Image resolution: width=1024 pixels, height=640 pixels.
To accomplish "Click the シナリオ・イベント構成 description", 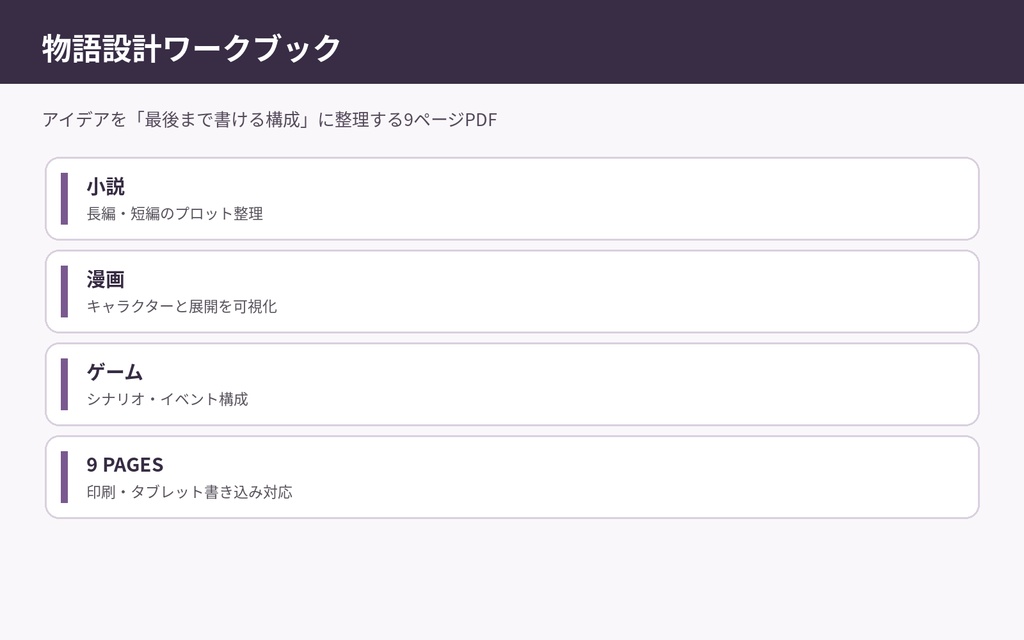I will 168,399.
